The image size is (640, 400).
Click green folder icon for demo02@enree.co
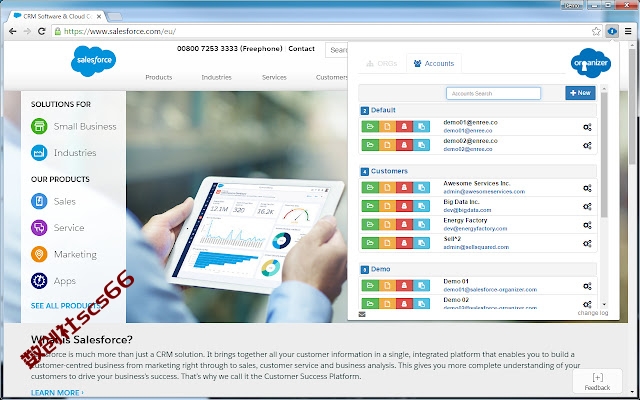click(370, 145)
